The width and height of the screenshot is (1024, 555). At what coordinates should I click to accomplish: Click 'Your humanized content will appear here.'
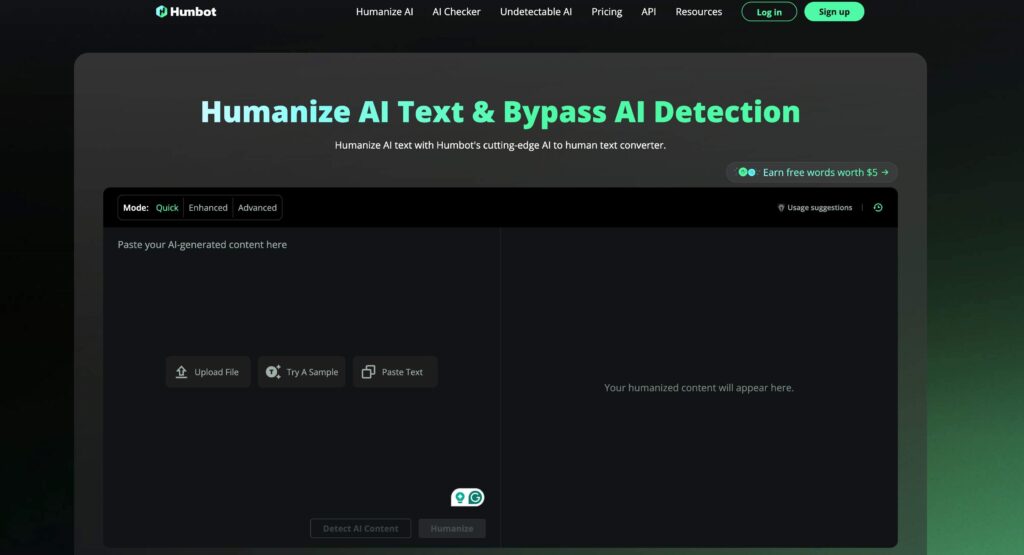click(699, 388)
